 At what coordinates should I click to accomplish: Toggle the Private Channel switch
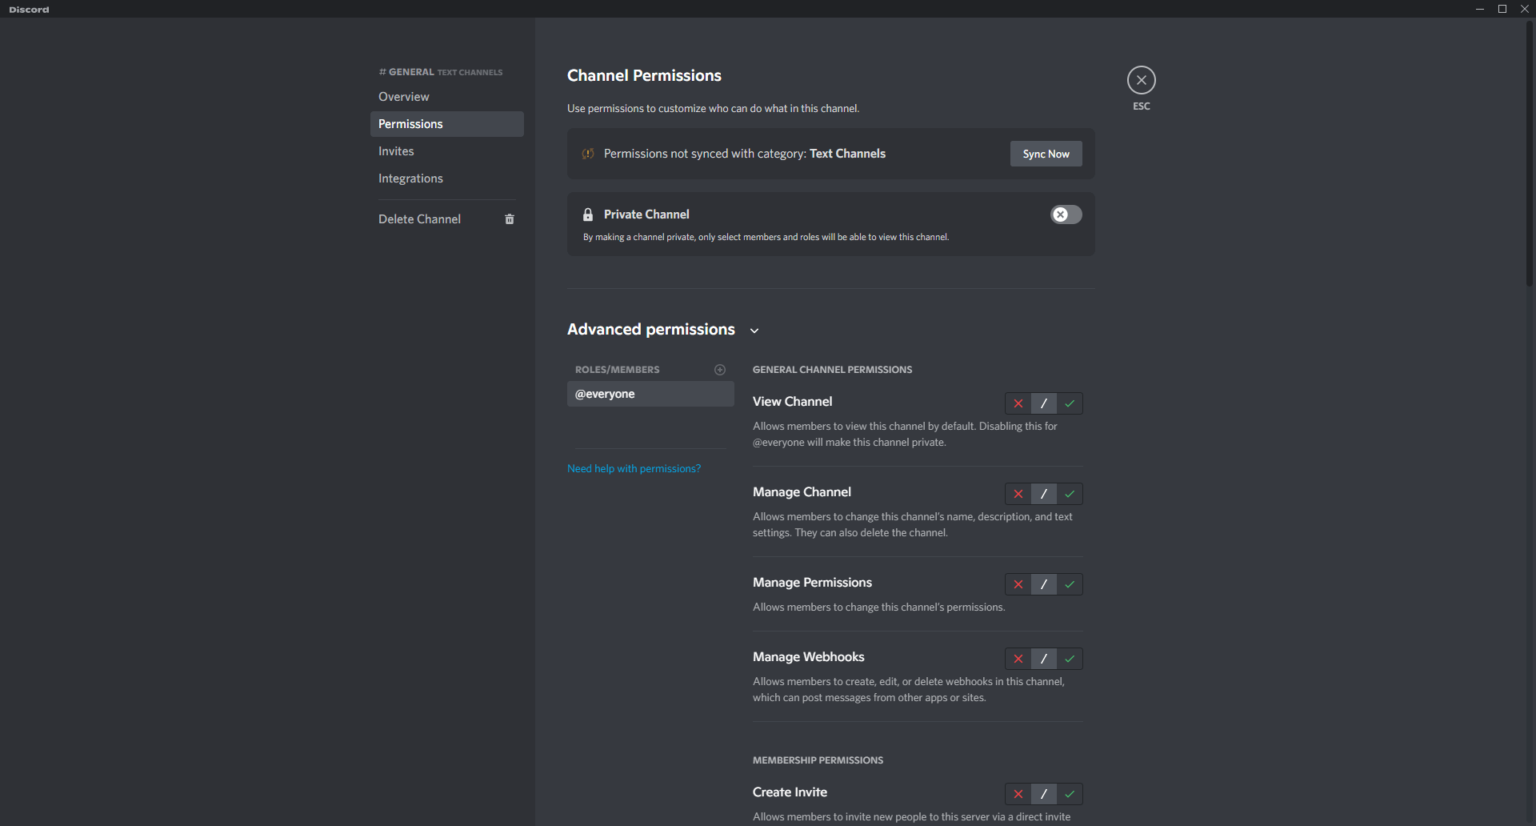[x=1065, y=215]
